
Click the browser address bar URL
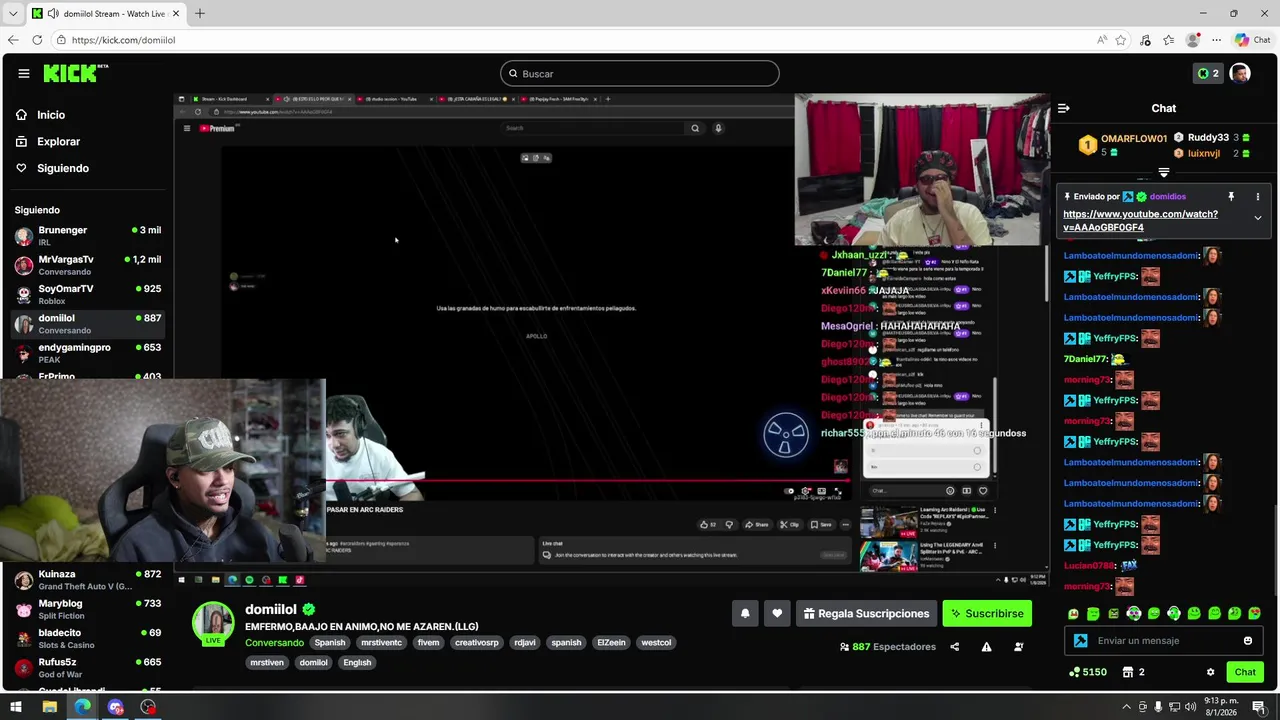(124, 40)
